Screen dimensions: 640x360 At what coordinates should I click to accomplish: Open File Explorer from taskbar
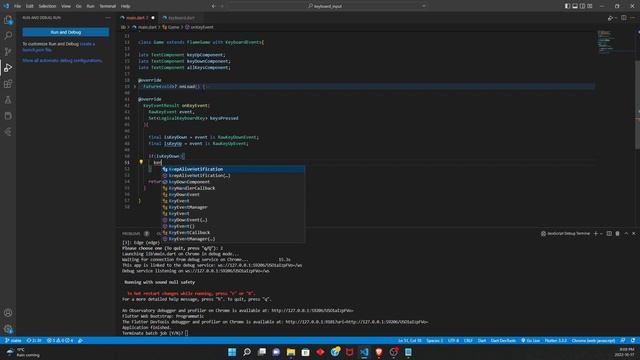(291, 352)
